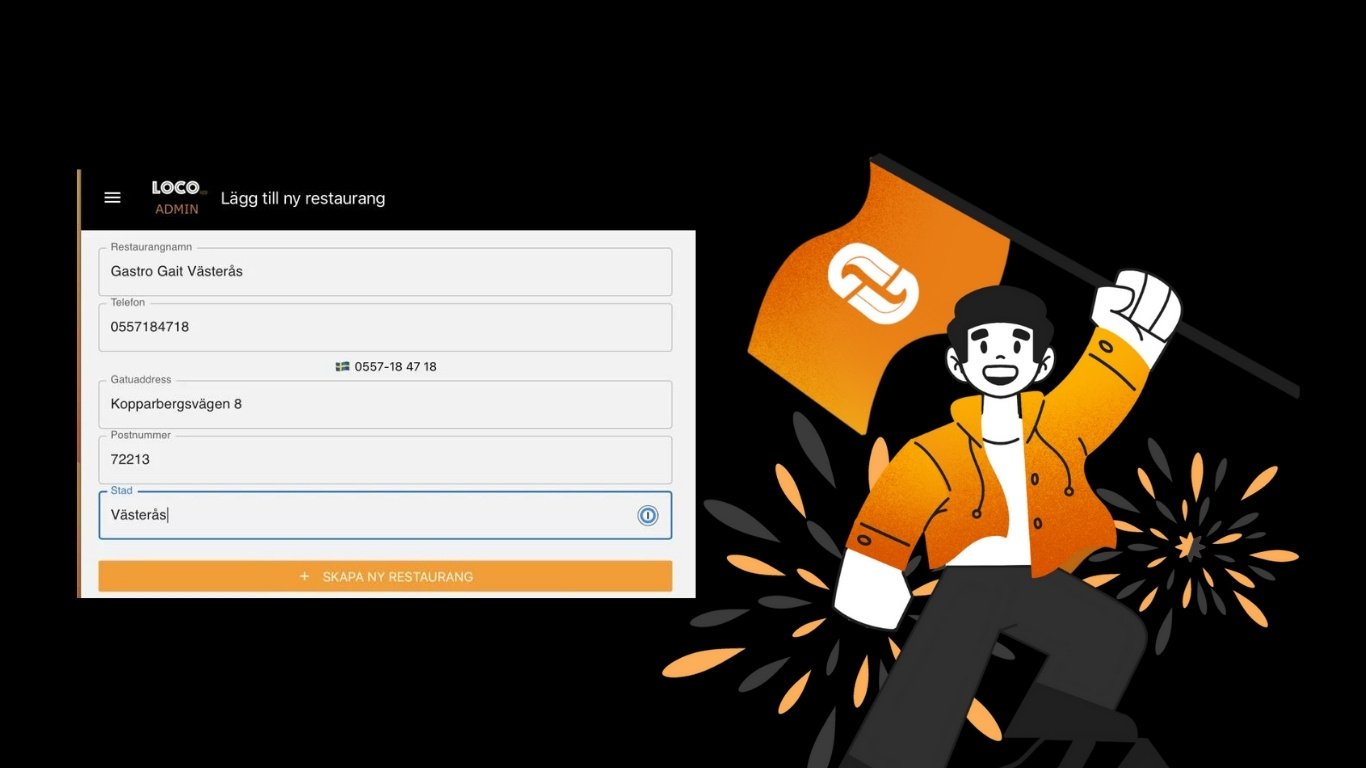The image size is (1366, 768).
Task: Open the hamburger navigation menu
Action: (113, 198)
